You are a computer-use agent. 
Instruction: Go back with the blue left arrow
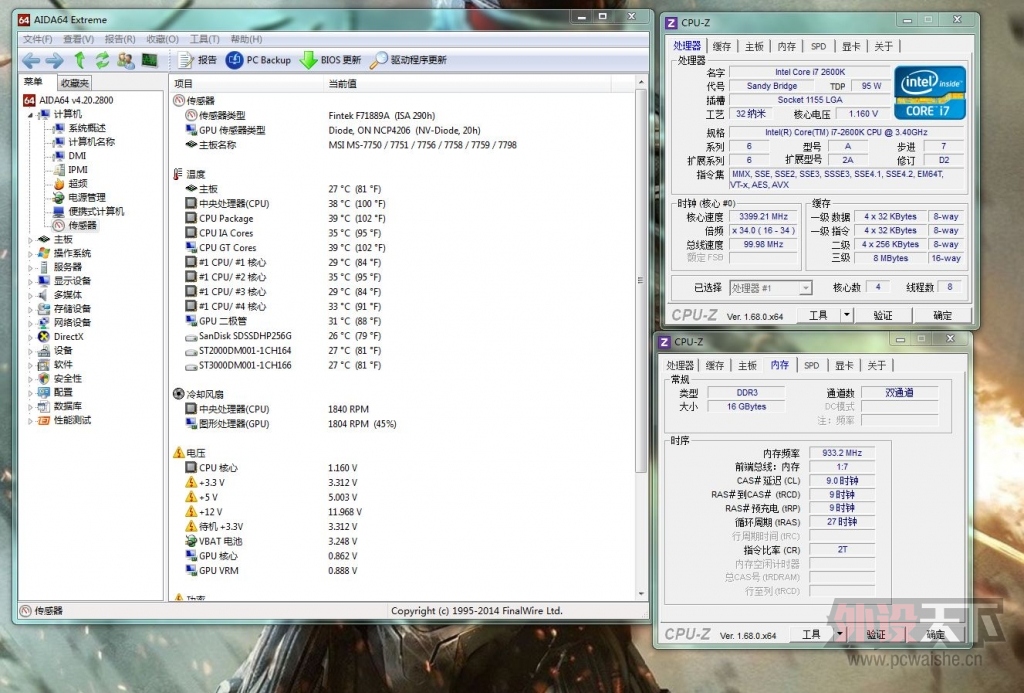pyautogui.click(x=31, y=61)
